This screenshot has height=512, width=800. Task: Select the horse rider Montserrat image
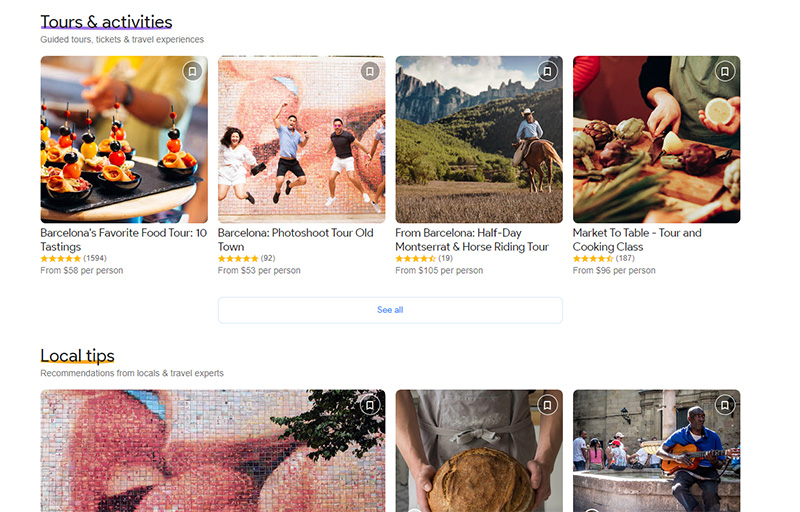click(479, 139)
